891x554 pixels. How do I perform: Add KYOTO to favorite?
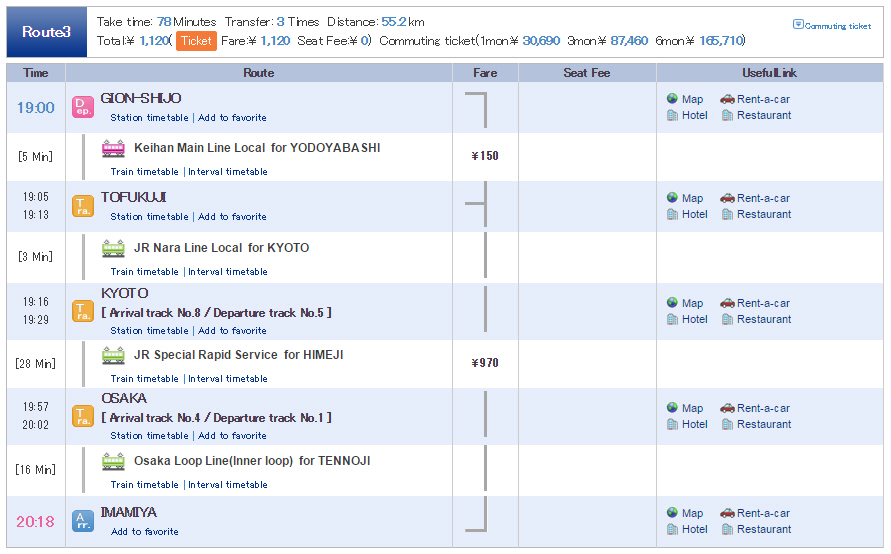[x=232, y=331]
